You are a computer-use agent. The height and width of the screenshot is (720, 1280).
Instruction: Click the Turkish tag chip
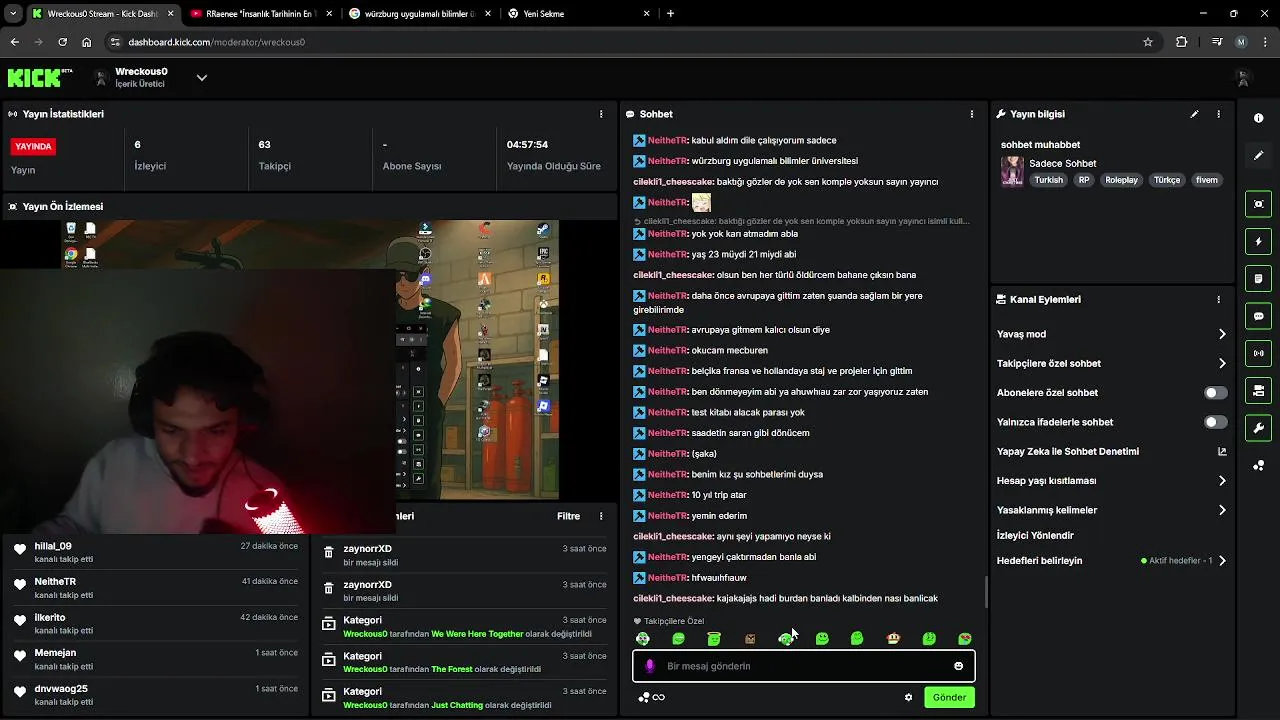click(1048, 180)
